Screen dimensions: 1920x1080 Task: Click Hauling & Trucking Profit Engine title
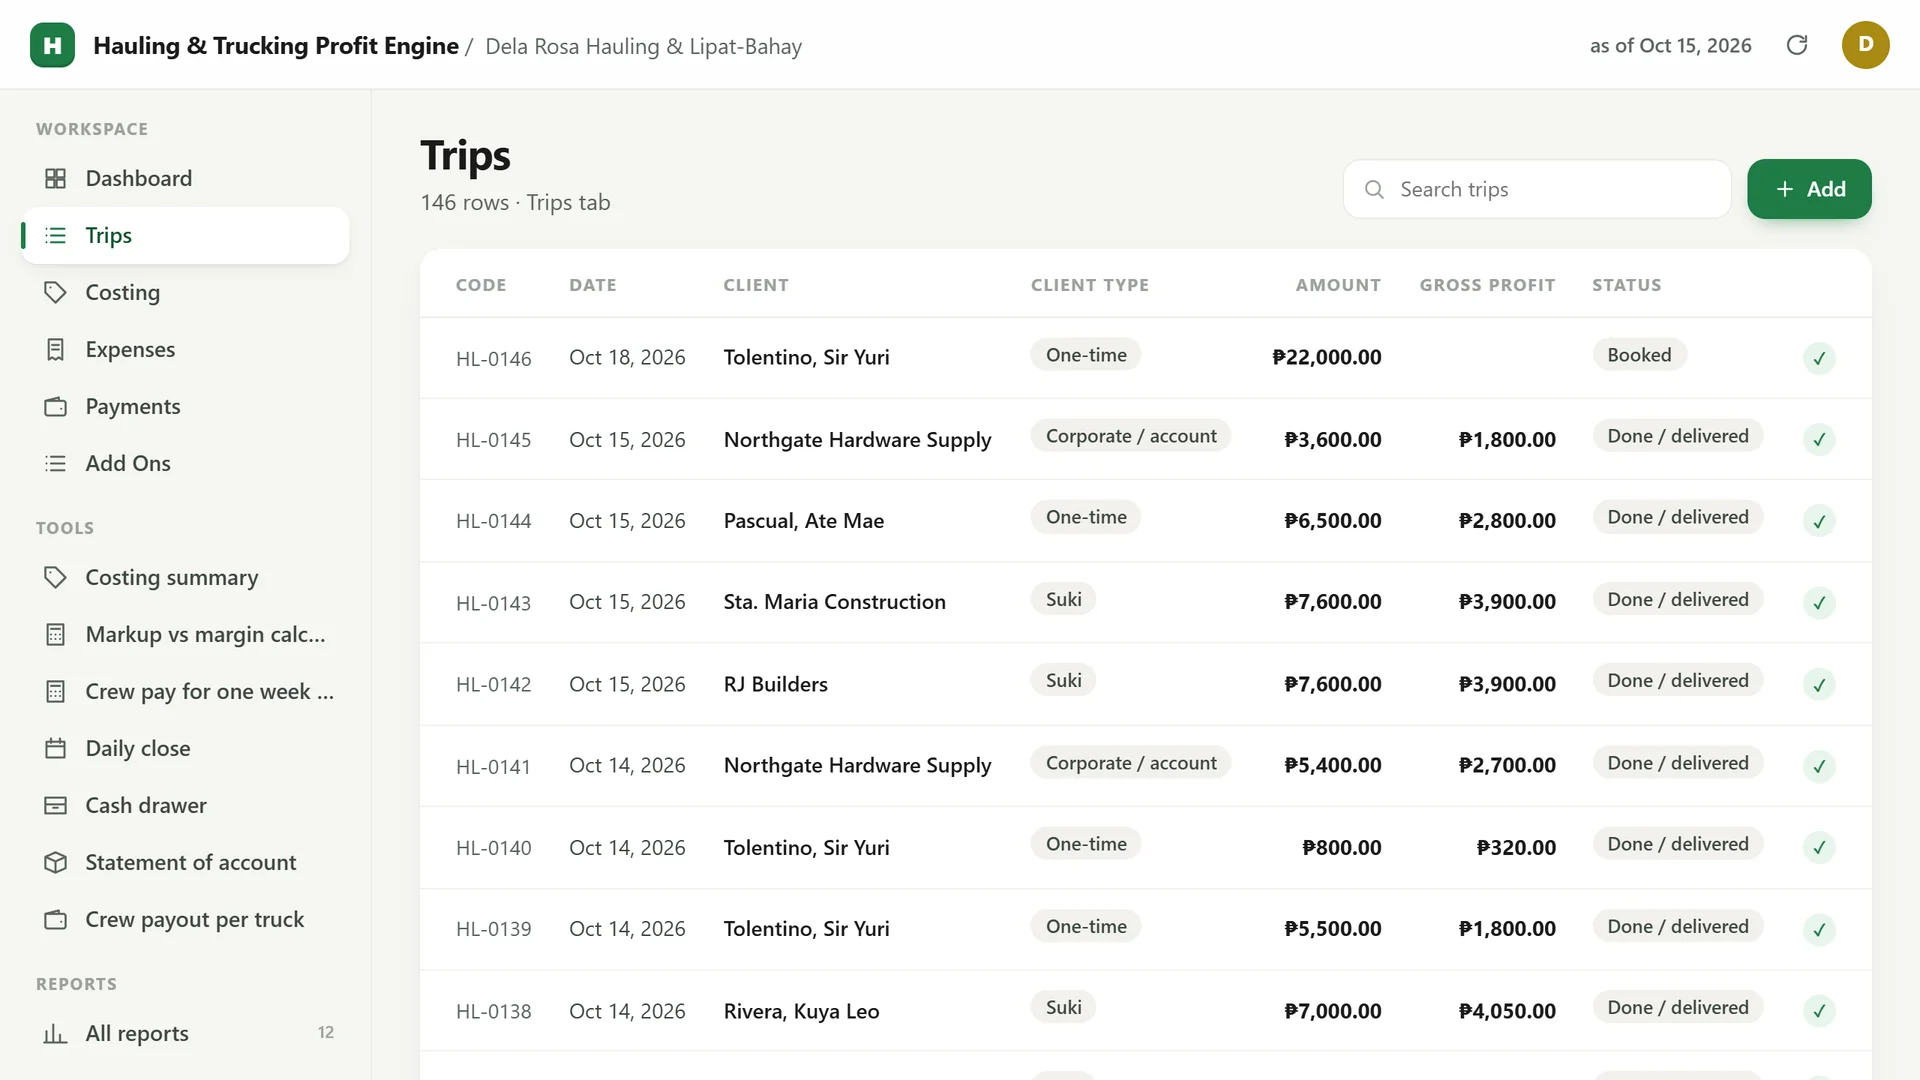pos(276,46)
